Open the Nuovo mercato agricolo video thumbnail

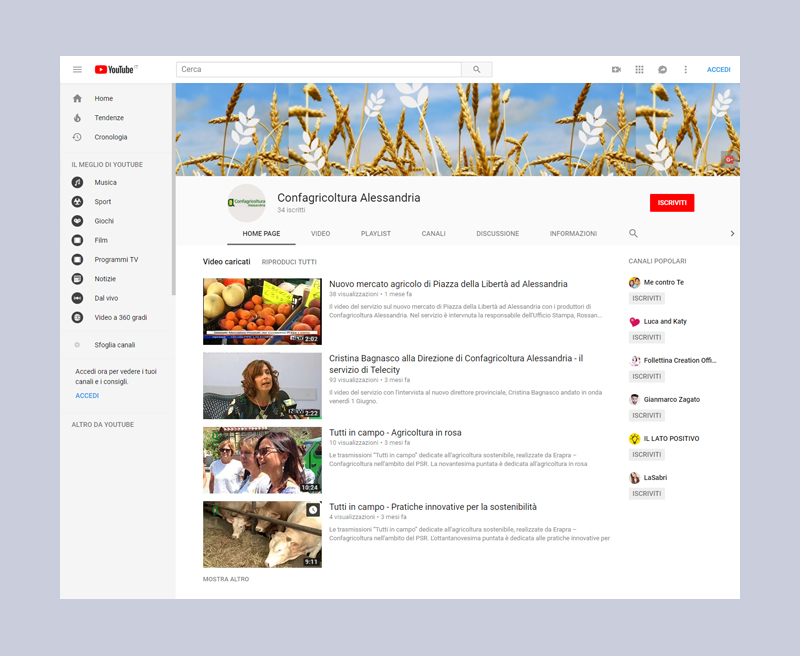tap(262, 312)
